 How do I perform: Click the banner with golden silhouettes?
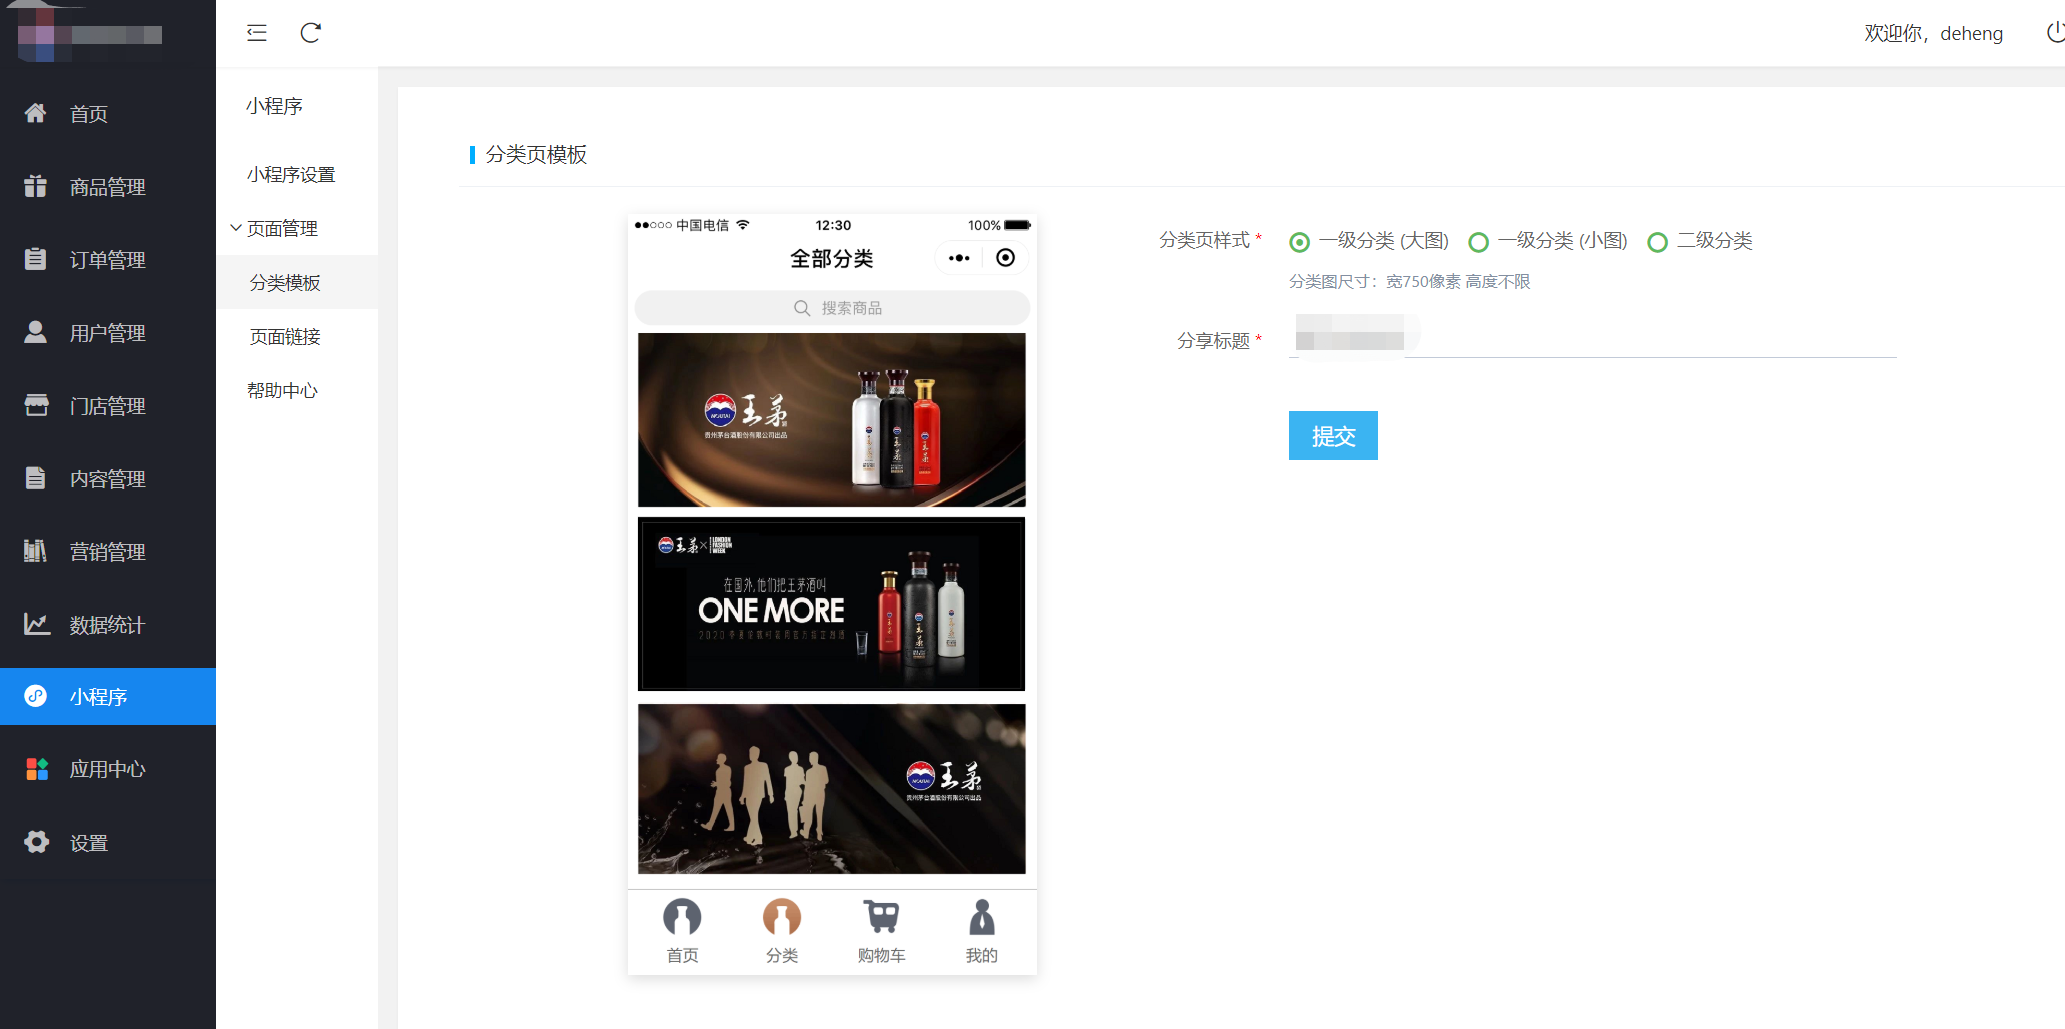click(x=832, y=789)
